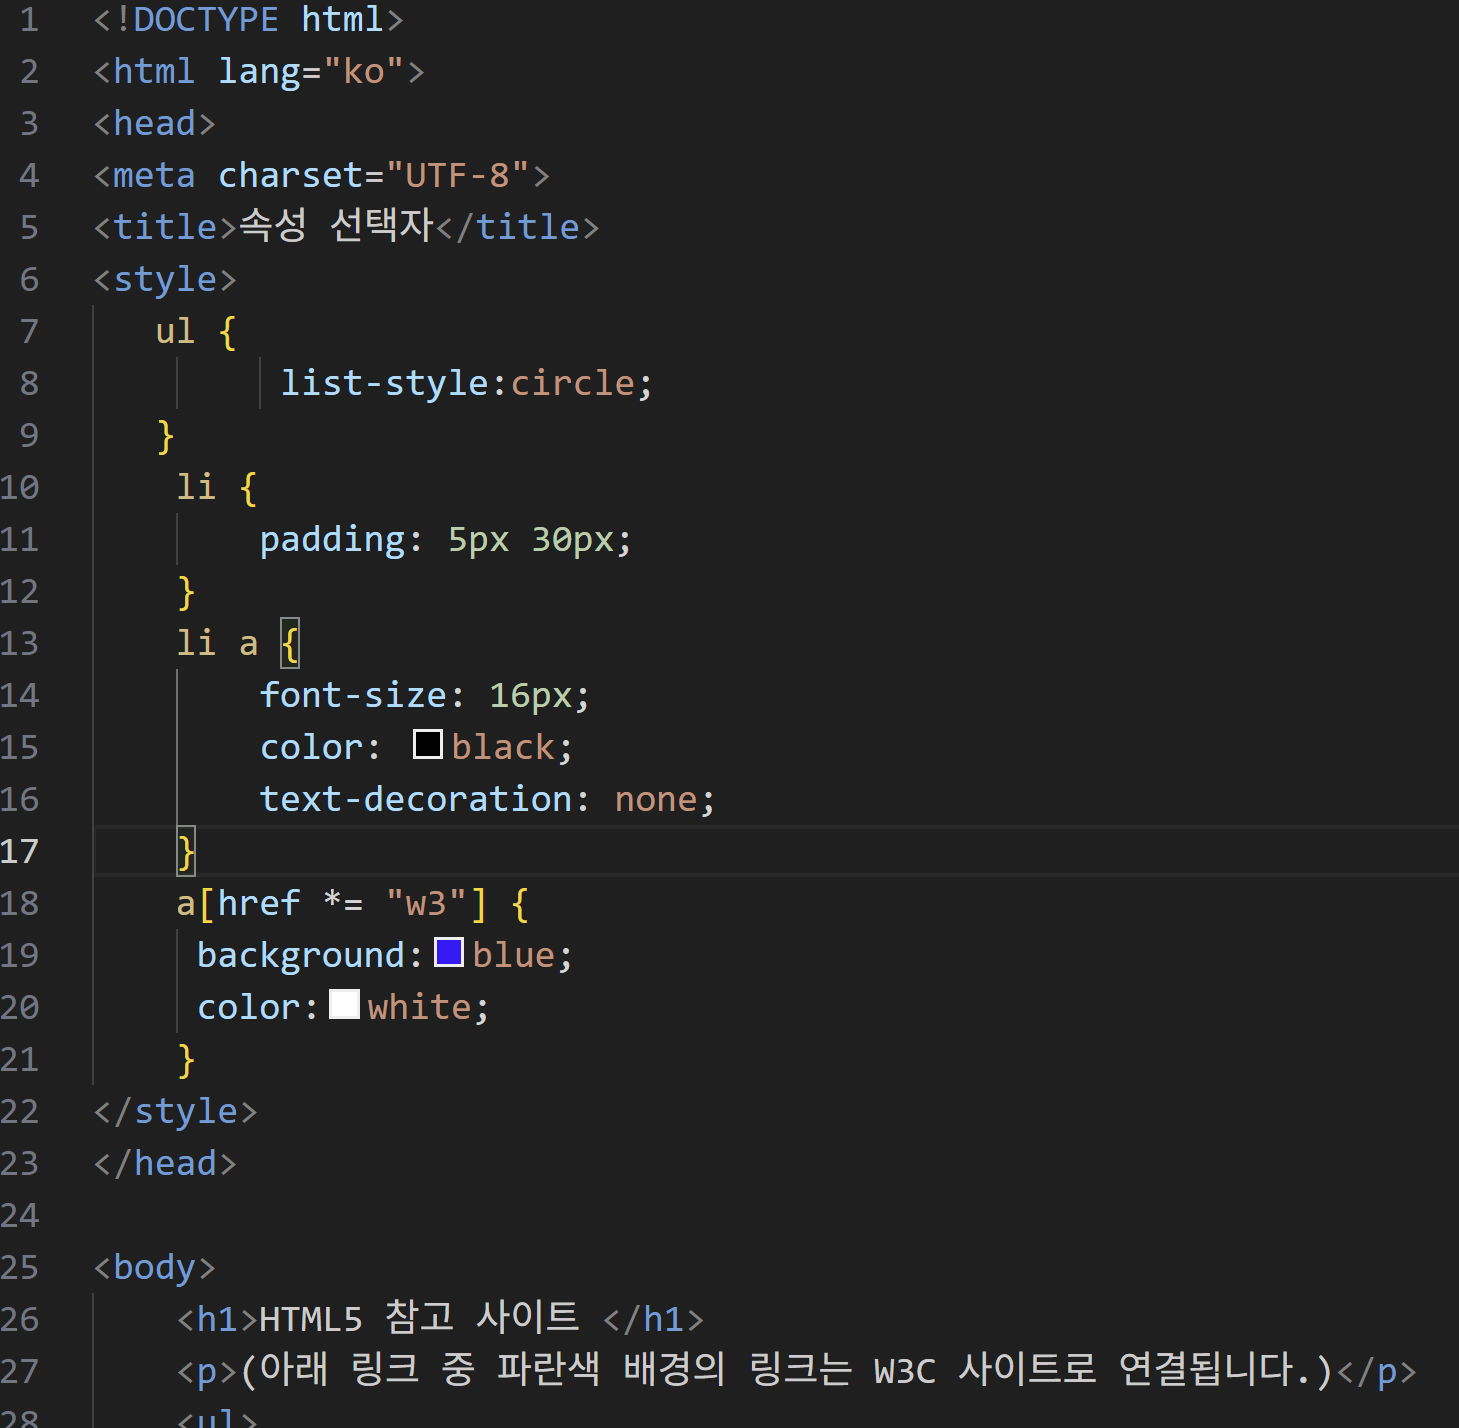The height and width of the screenshot is (1428, 1459).
Task: Click the opening head tag on line 3
Action: click(155, 123)
